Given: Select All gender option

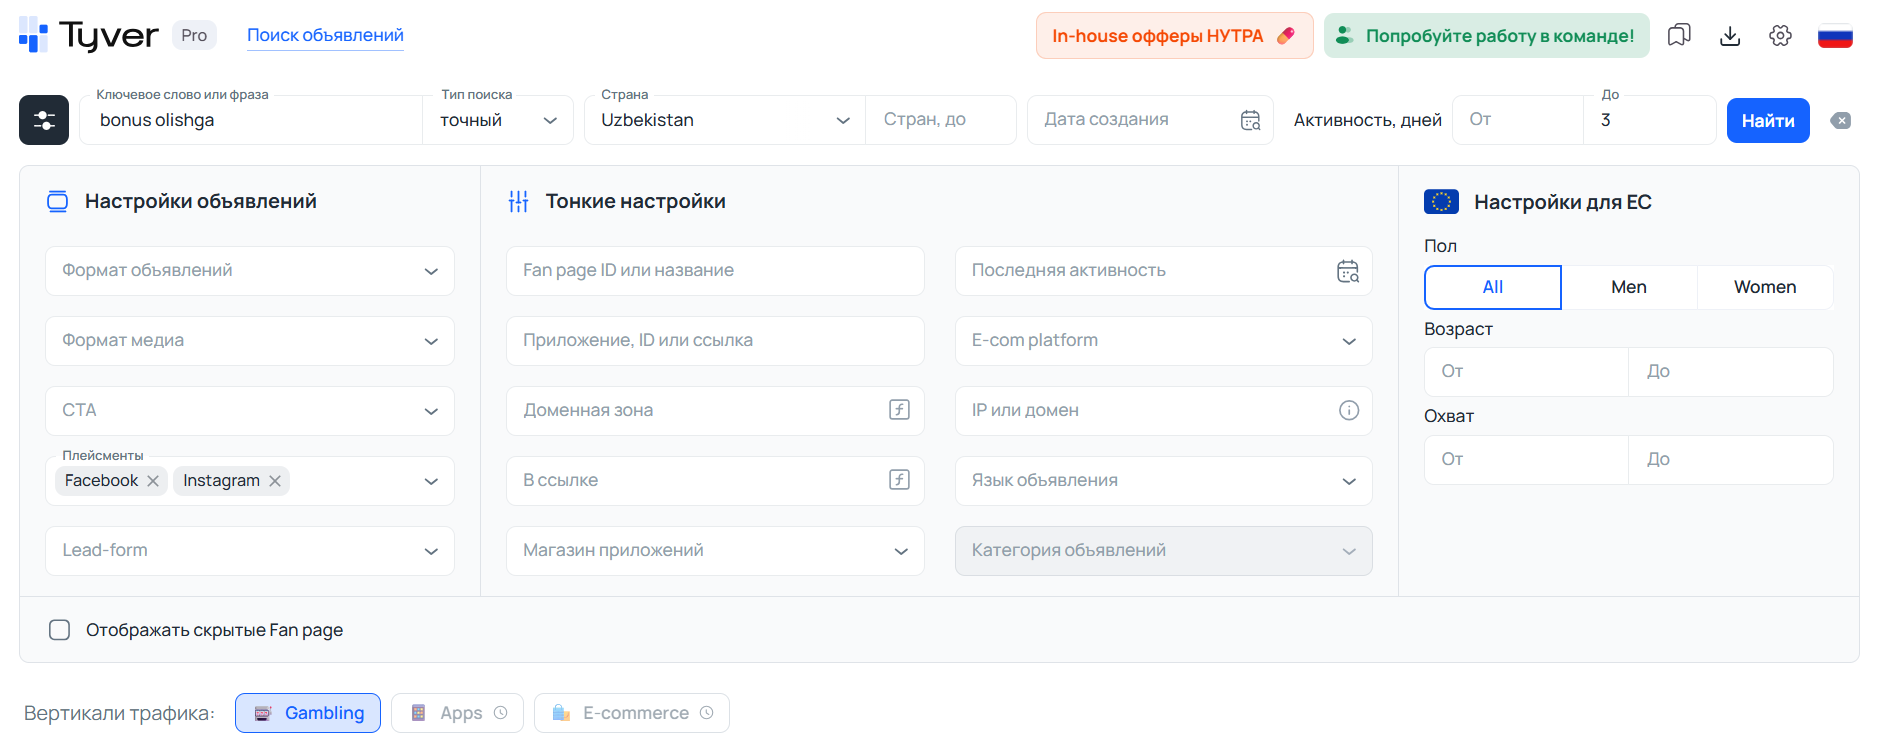Looking at the screenshot, I should click(1493, 287).
